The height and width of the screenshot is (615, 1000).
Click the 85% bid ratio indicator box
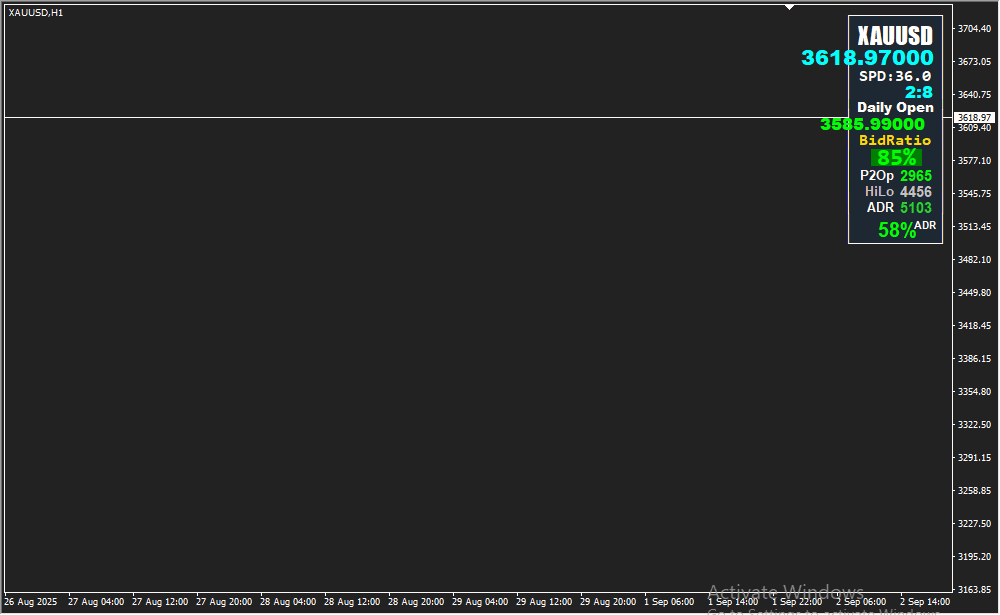pos(896,158)
